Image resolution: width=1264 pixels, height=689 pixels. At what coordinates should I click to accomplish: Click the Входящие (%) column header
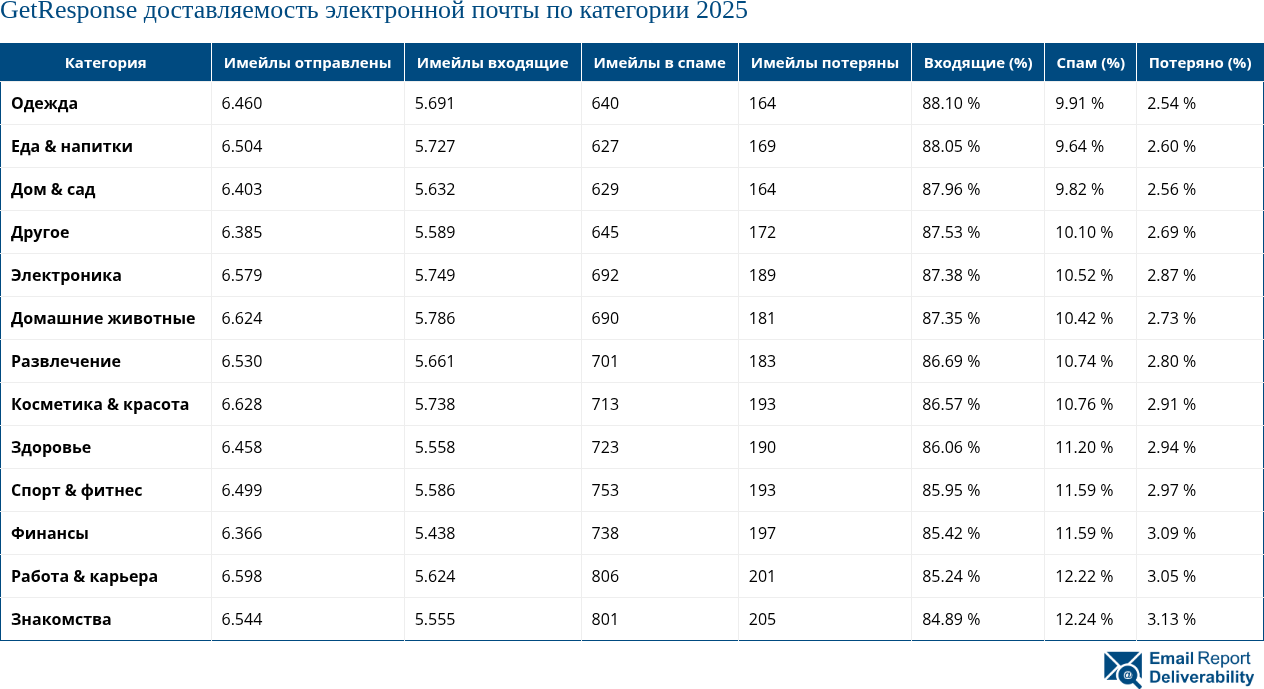(x=976, y=61)
